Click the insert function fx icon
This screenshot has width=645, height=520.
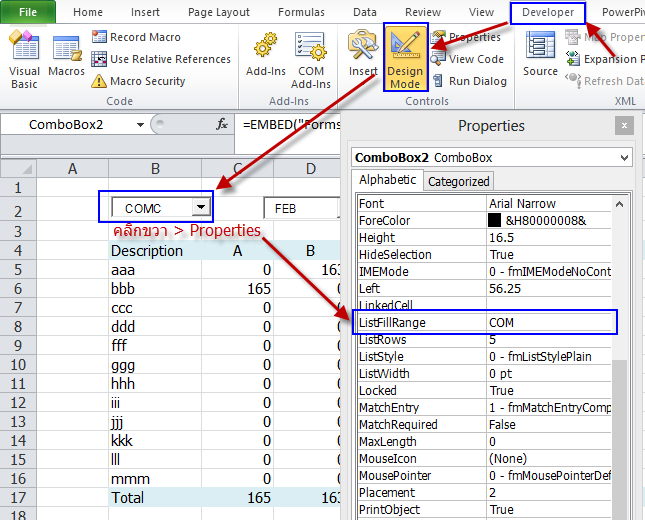tap(222, 125)
